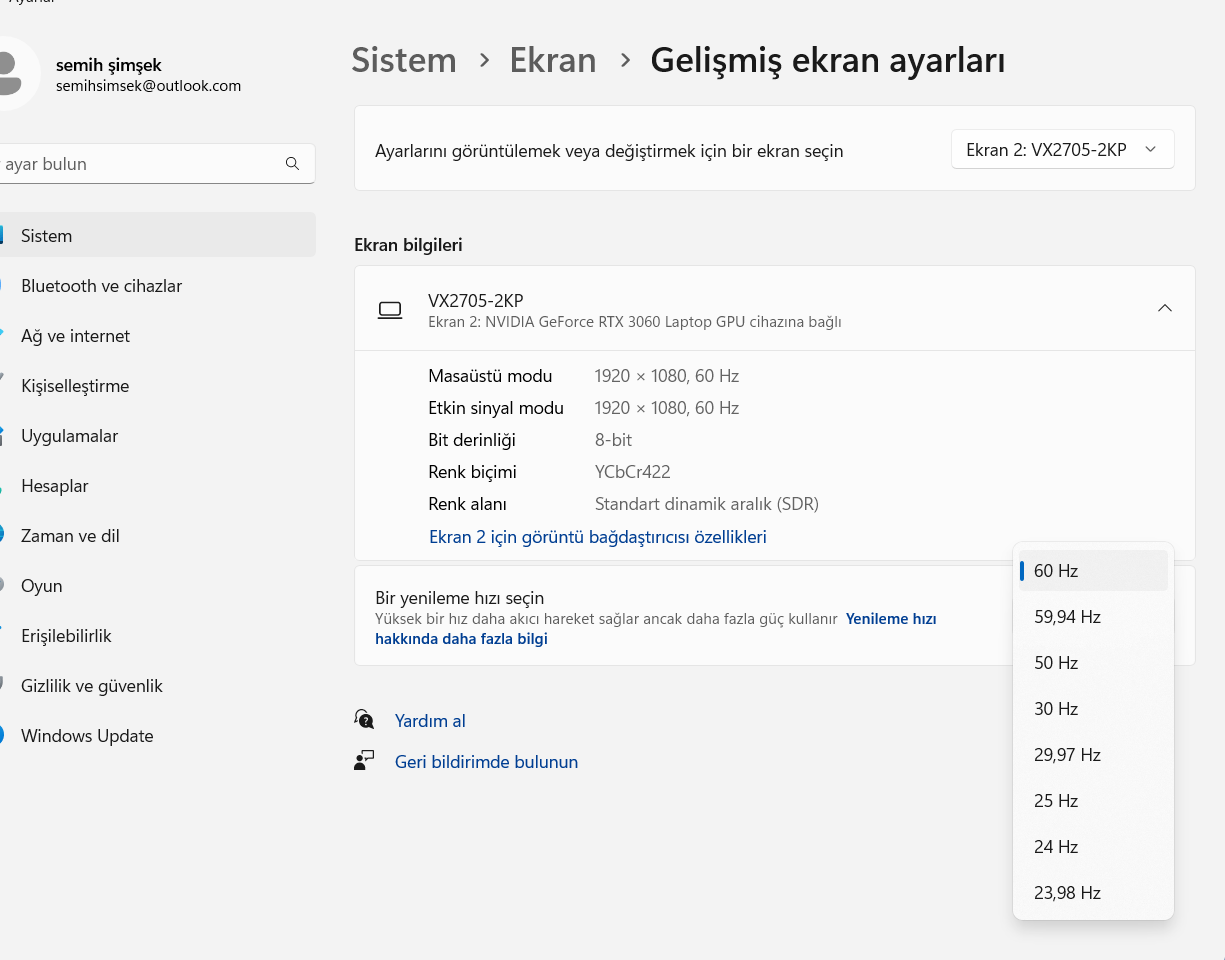The image size is (1225, 960).
Task: Focus the settings search field
Action: tap(140, 164)
